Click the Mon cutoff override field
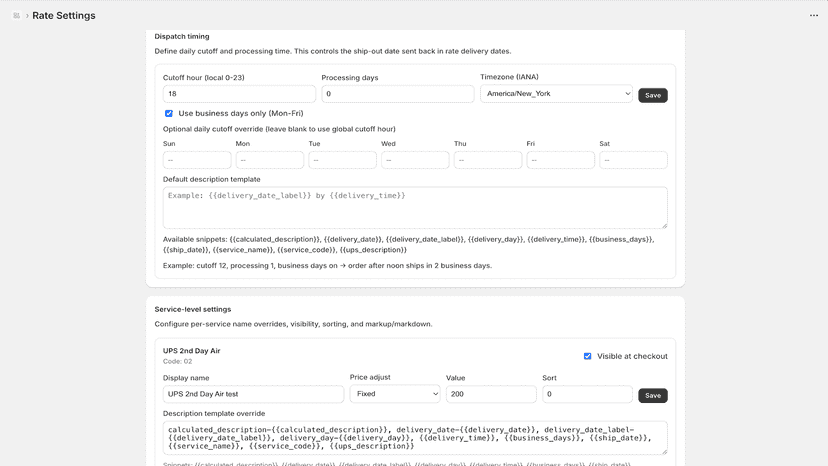The height and width of the screenshot is (466, 828). point(270,160)
